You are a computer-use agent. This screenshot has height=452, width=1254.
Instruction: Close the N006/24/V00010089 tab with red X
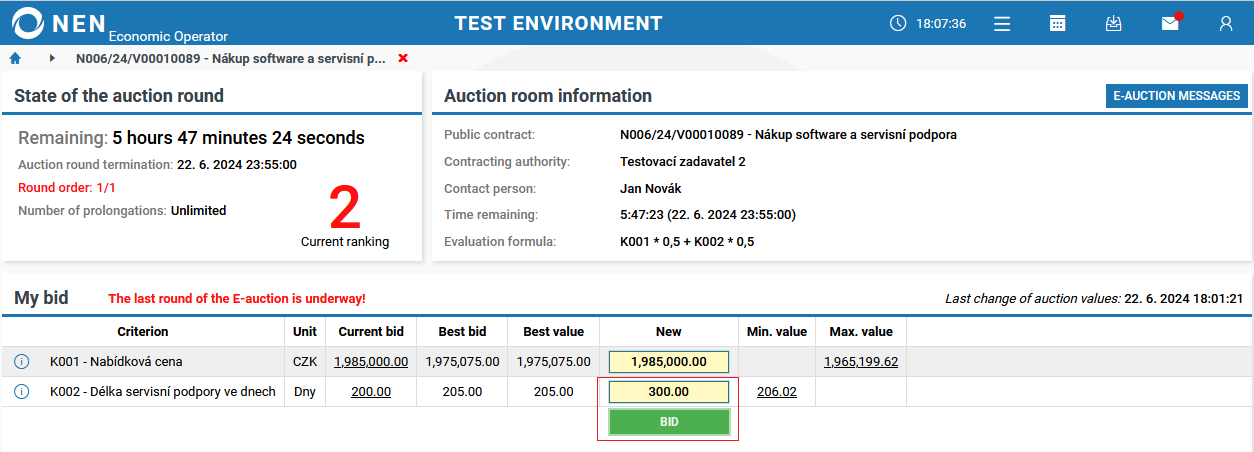tap(403, 59)
